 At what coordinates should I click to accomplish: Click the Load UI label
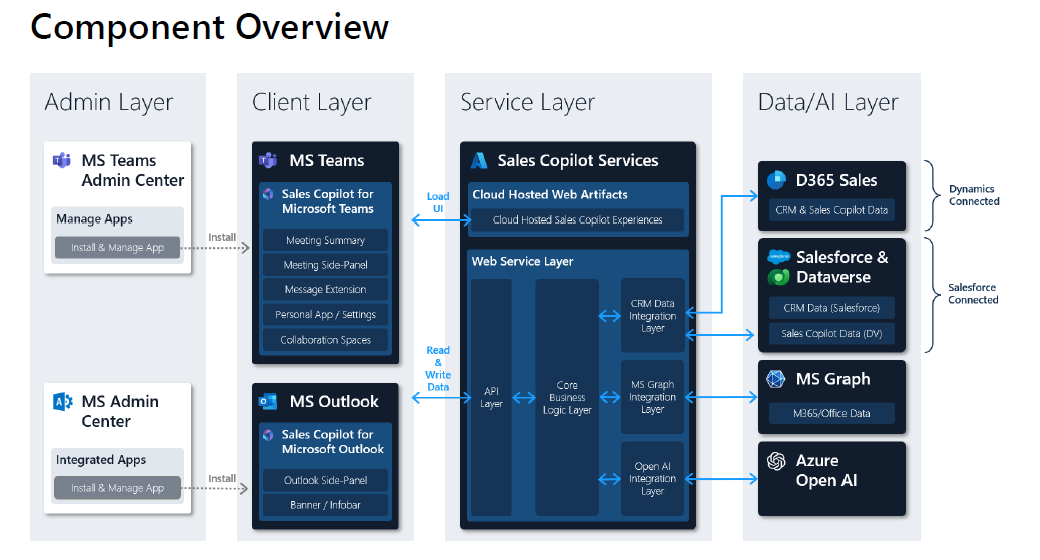click(438, 202)
